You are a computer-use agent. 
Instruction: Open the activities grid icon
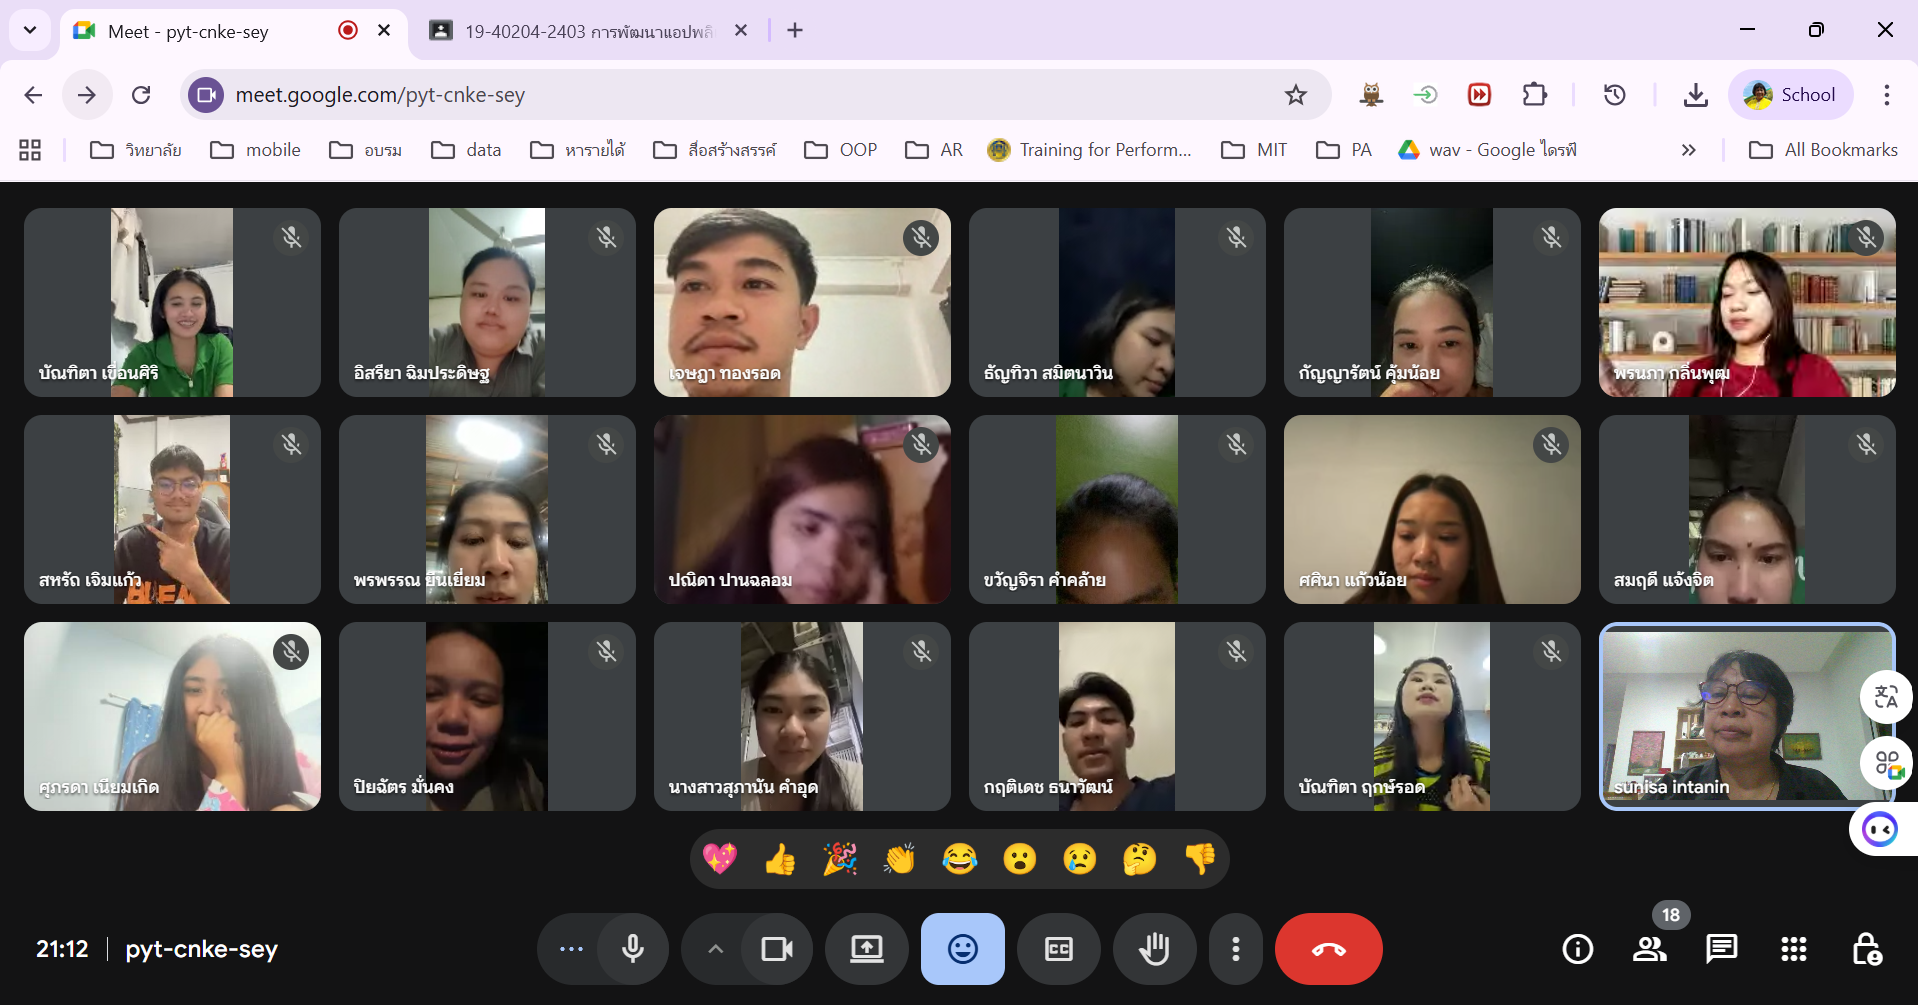(1793, 949)
